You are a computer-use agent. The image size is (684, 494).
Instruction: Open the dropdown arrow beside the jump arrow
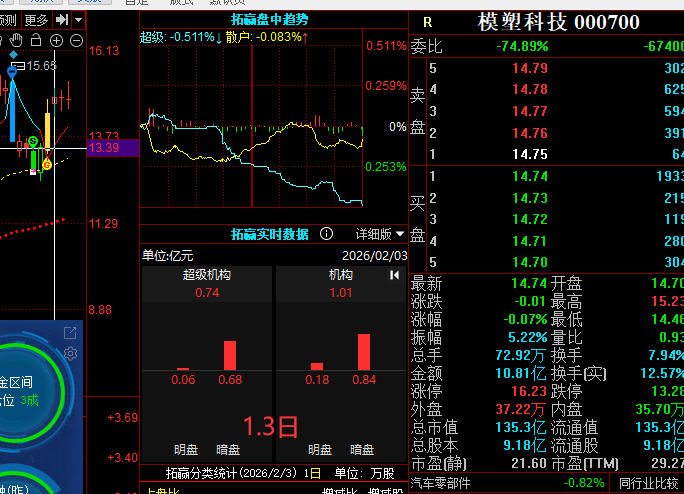78,20
